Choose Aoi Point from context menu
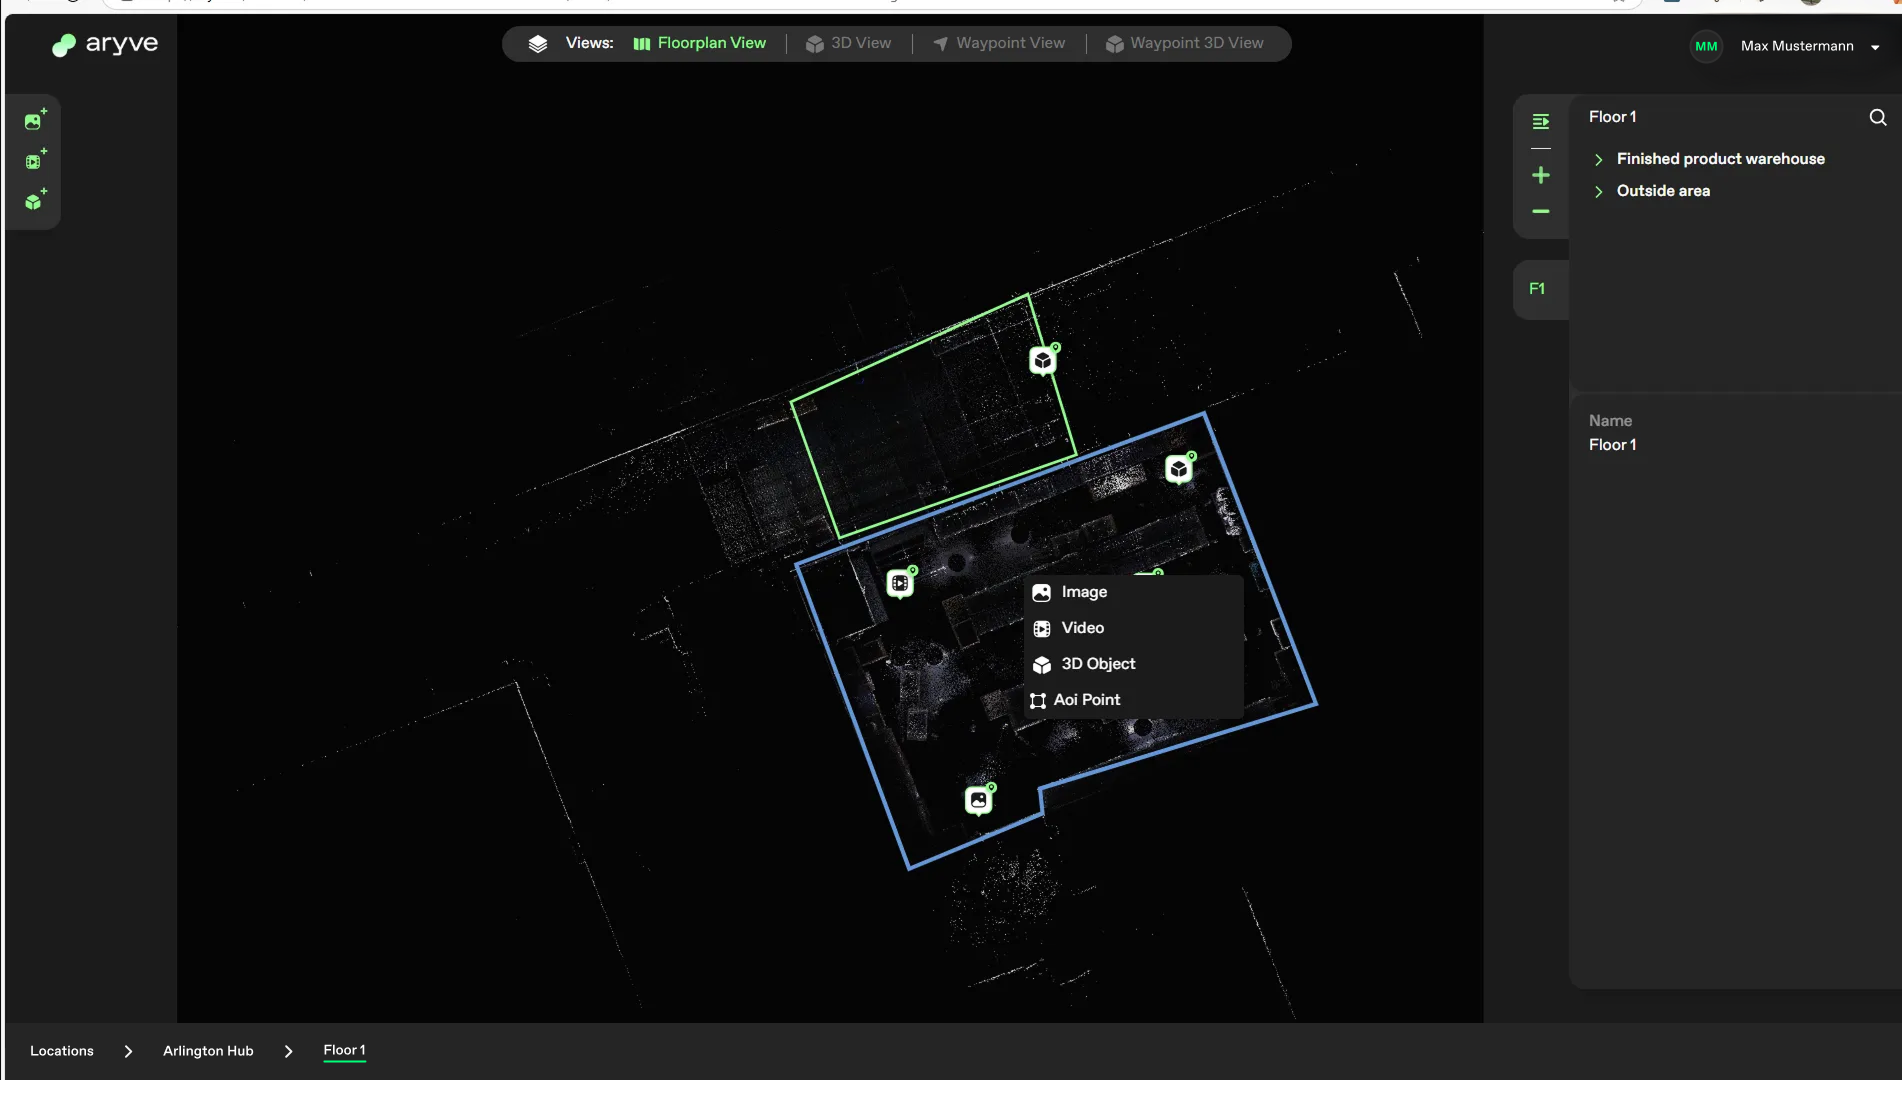Image resolution: width=1902 pixels, height=1094 pixels. [1086, 700]
